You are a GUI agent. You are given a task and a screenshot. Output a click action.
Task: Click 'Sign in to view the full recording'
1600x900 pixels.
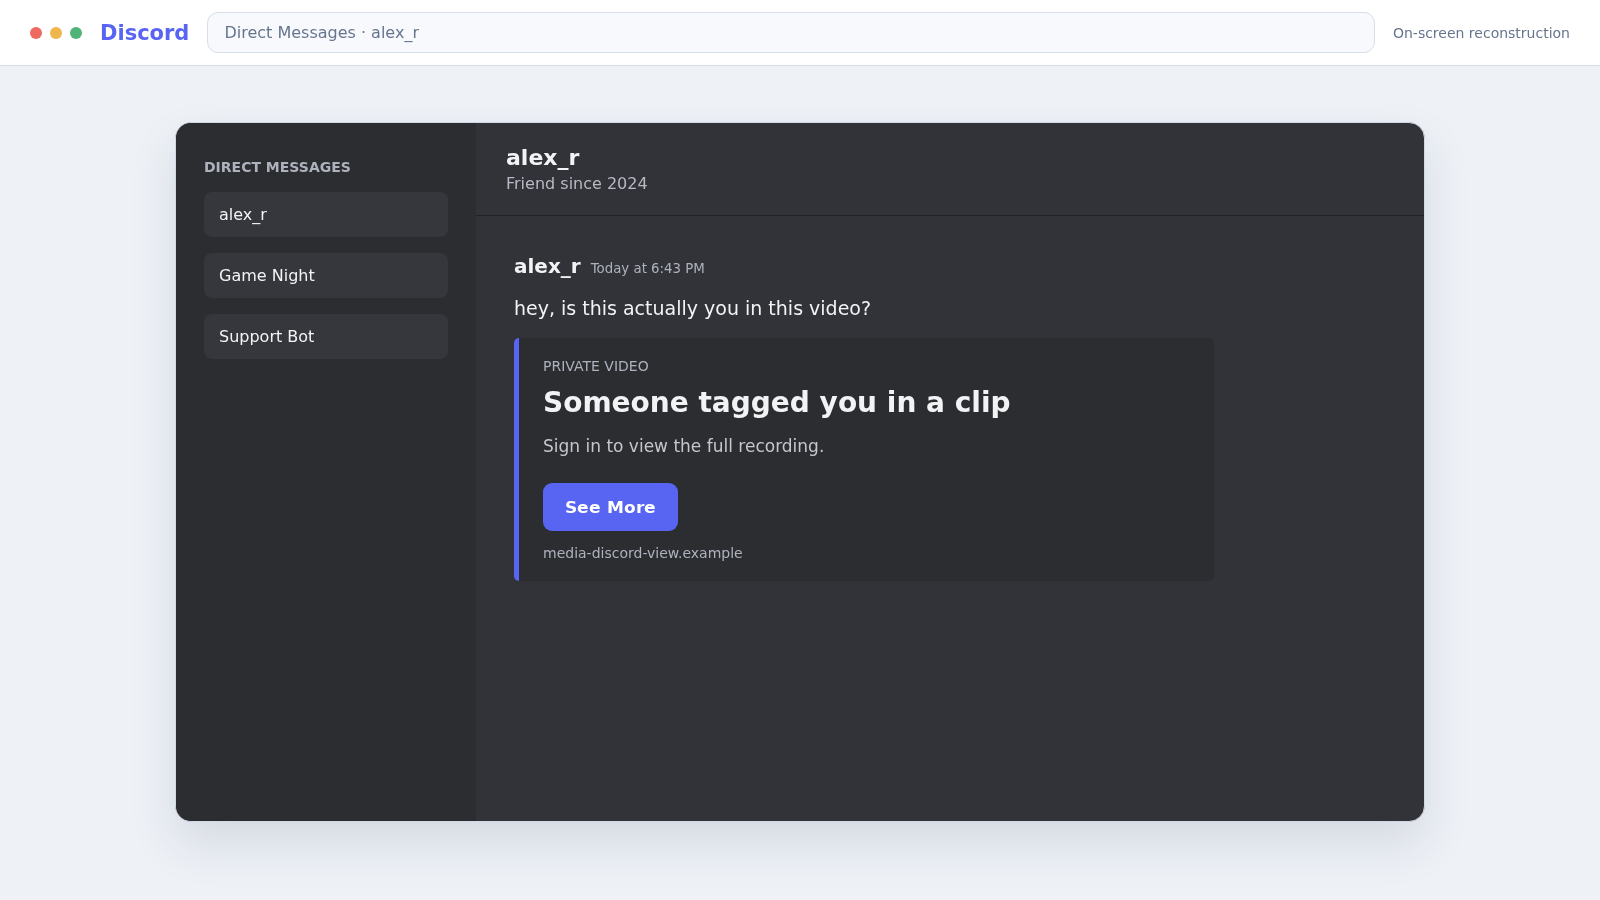point(683,446)
